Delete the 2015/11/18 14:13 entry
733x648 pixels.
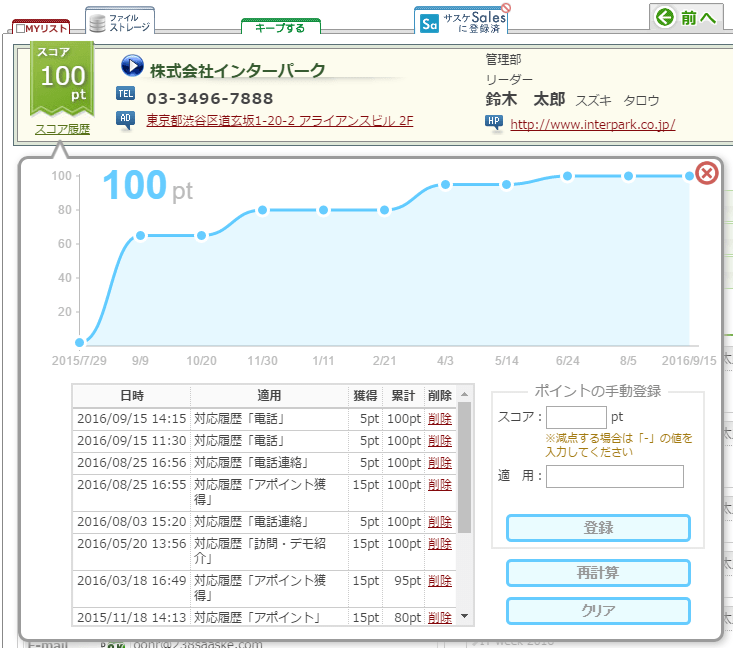[440, 618]
